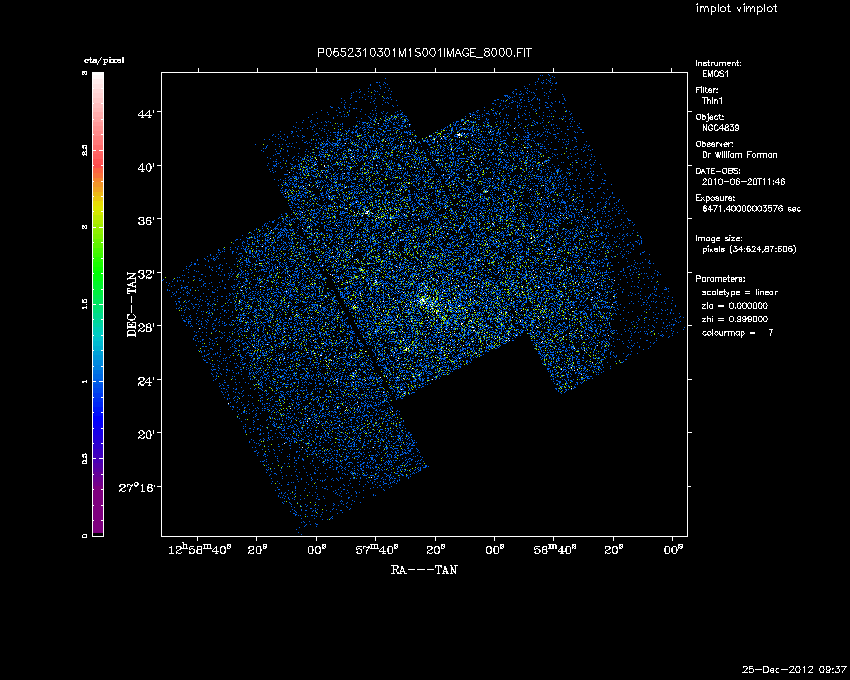The image size is (850, 680).
Task: Click the 57m40s right ascension label
Action: coord(377,550)
